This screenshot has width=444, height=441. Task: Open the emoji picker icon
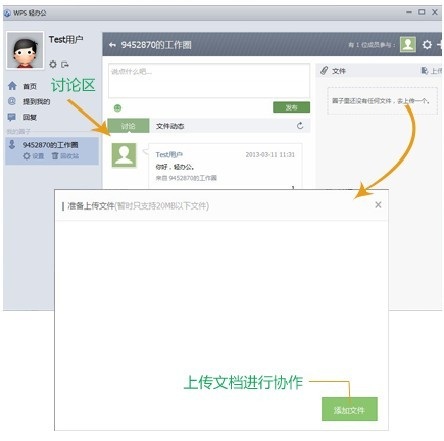pyautogui.click(x=117, y=108)
